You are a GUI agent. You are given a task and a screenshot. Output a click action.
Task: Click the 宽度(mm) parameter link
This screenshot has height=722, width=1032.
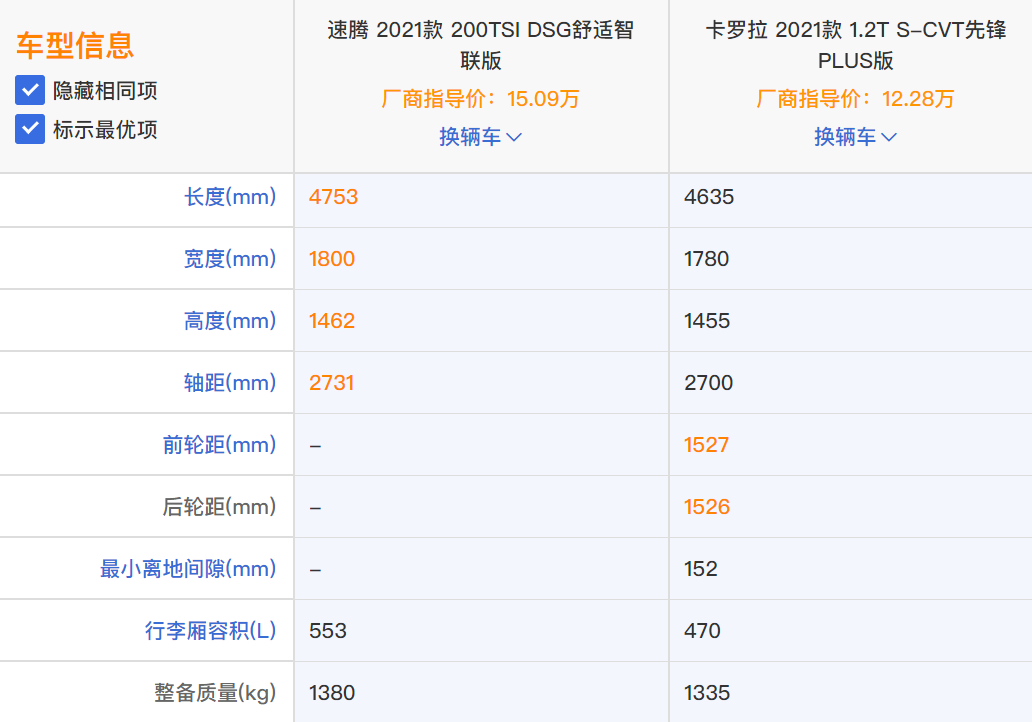click(230, 259)
